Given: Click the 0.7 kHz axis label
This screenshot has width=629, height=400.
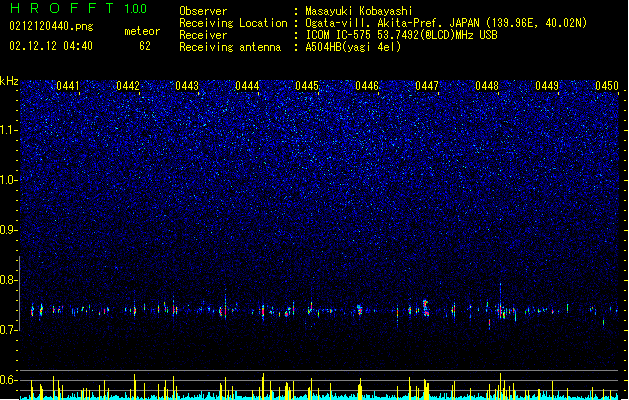Looking at the screenshot, I should tap(8, 330).
